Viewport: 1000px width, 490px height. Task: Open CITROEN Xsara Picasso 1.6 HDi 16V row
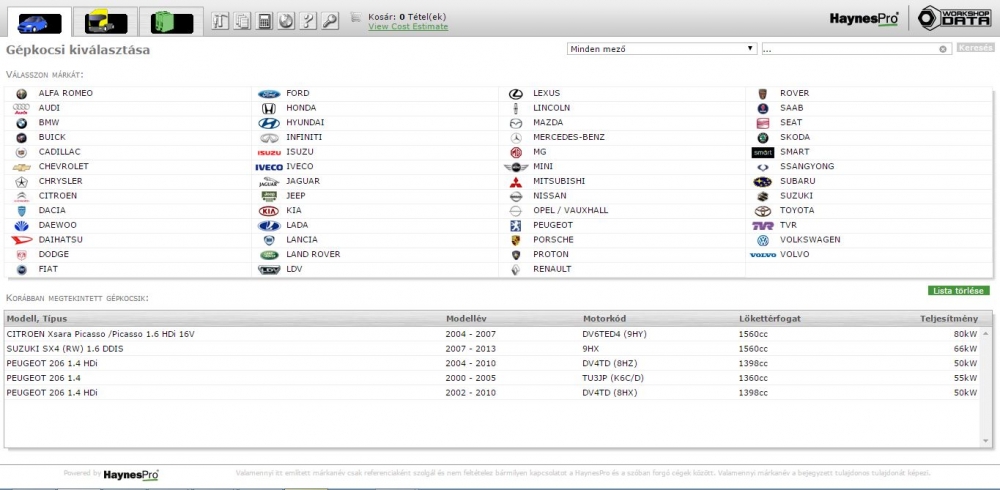click(492, 334)
